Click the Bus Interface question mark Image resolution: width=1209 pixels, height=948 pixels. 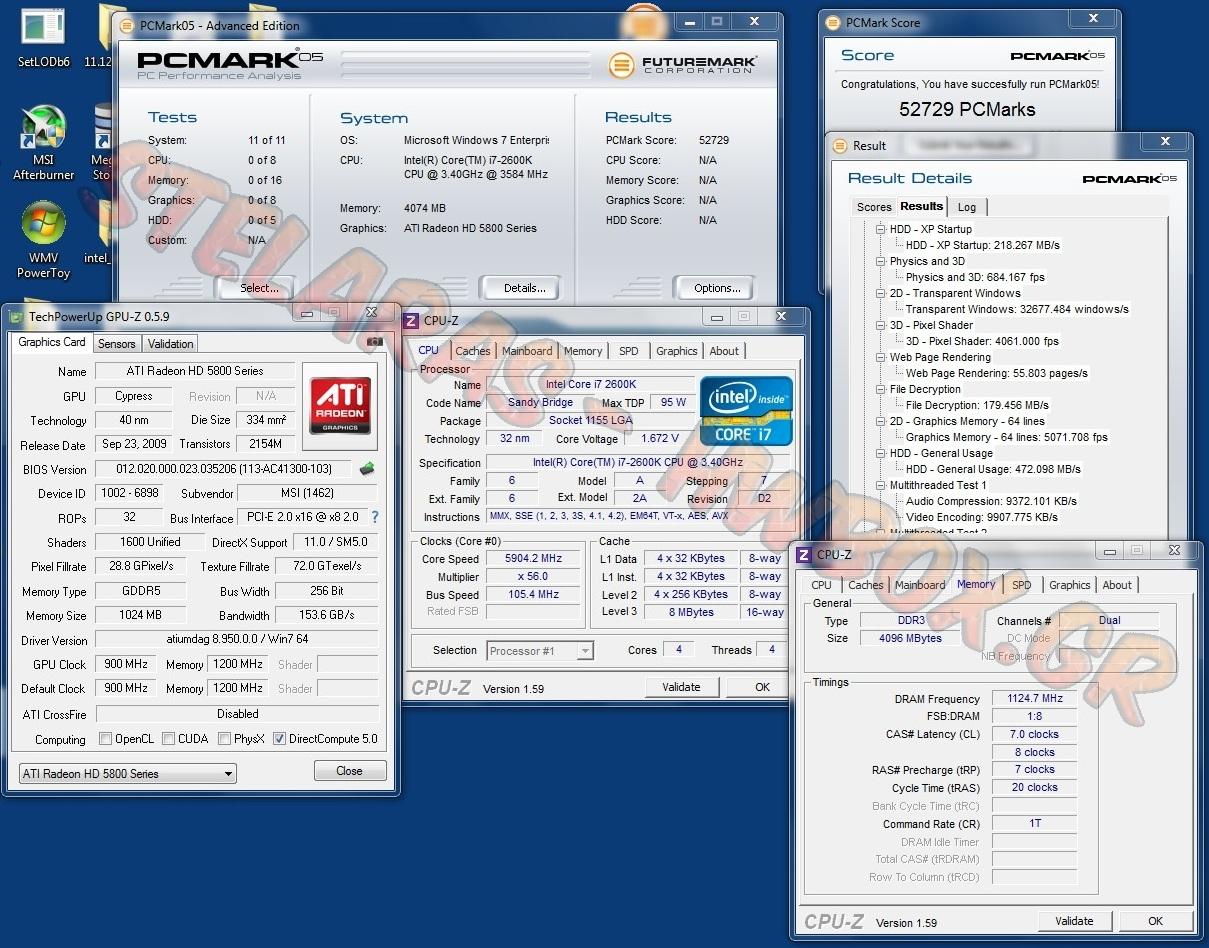[375, 518]
